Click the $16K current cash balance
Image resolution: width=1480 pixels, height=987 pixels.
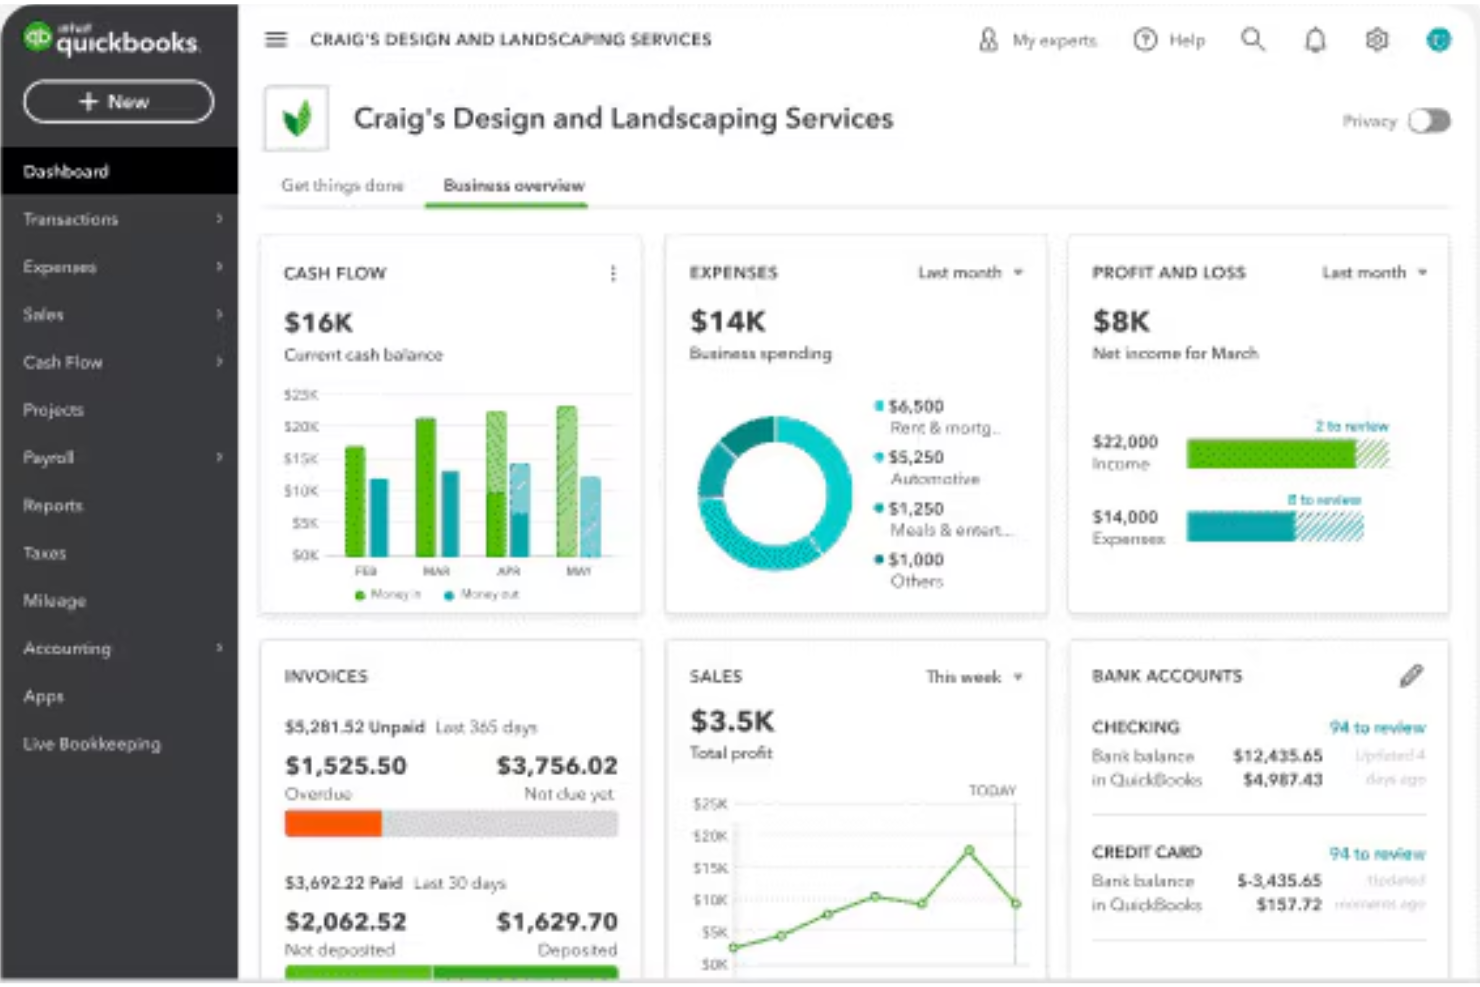318,323
